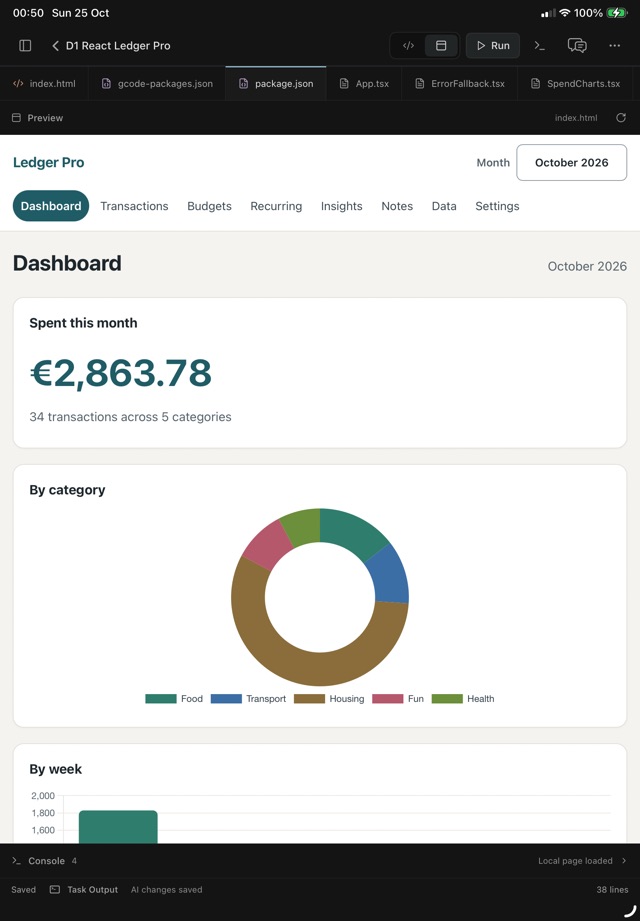The width and height of the screenshot is (640, 921).
Task: Reload the preview with refresh icon
Action: [x=621, y=118]
